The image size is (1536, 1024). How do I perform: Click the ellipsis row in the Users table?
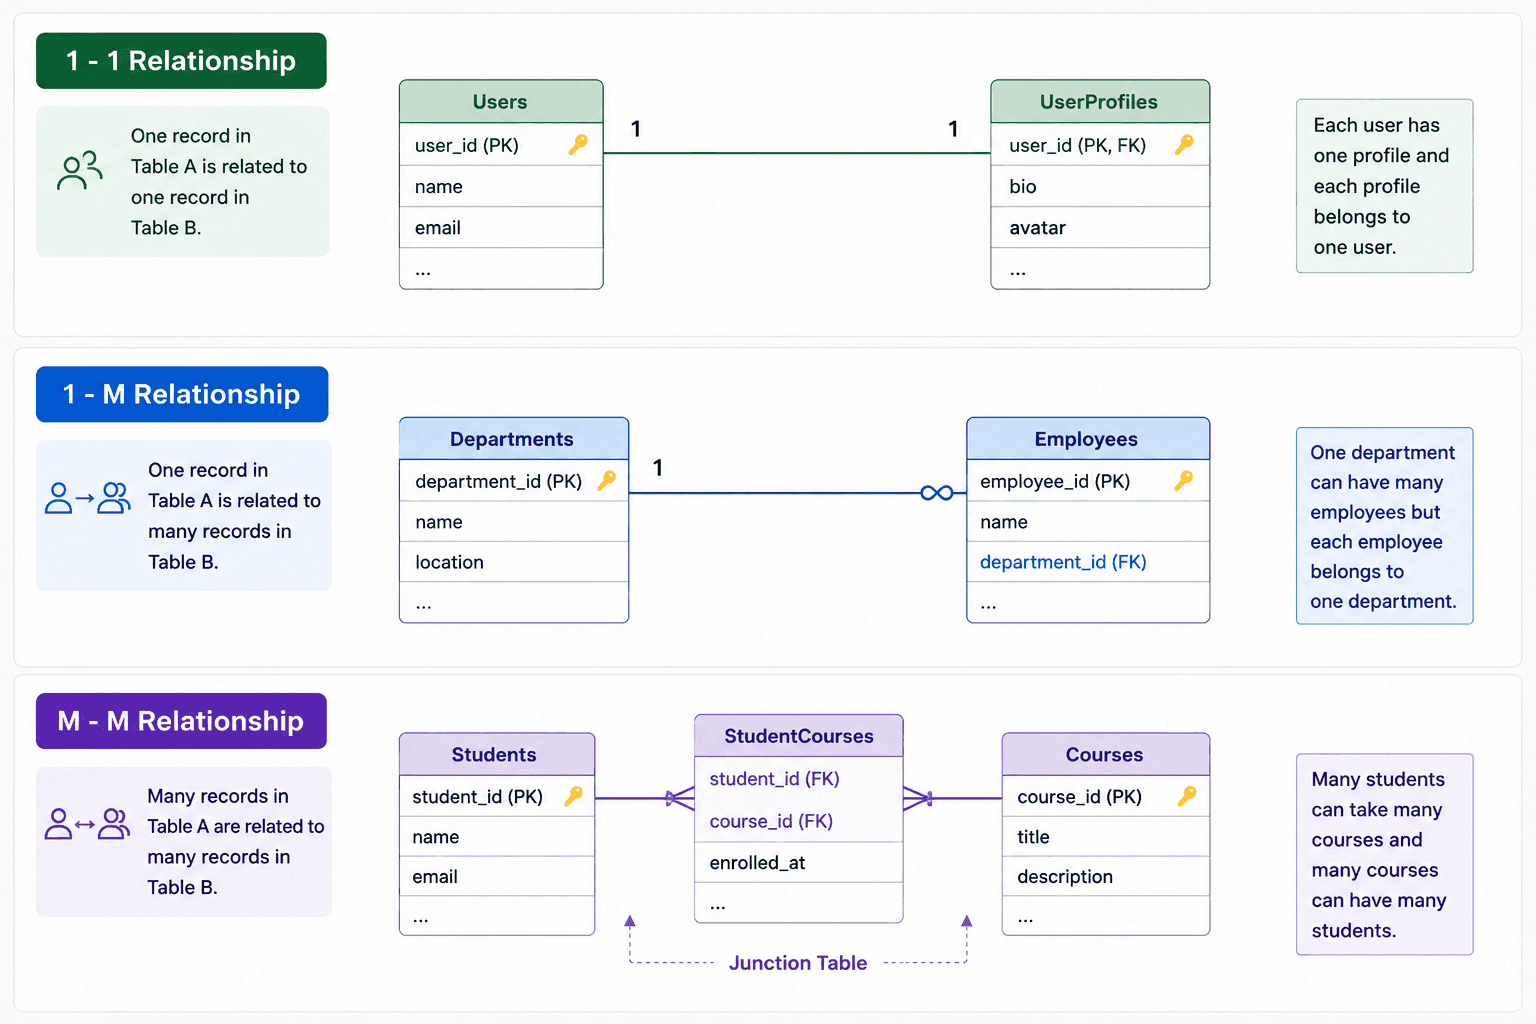[501, 269]
